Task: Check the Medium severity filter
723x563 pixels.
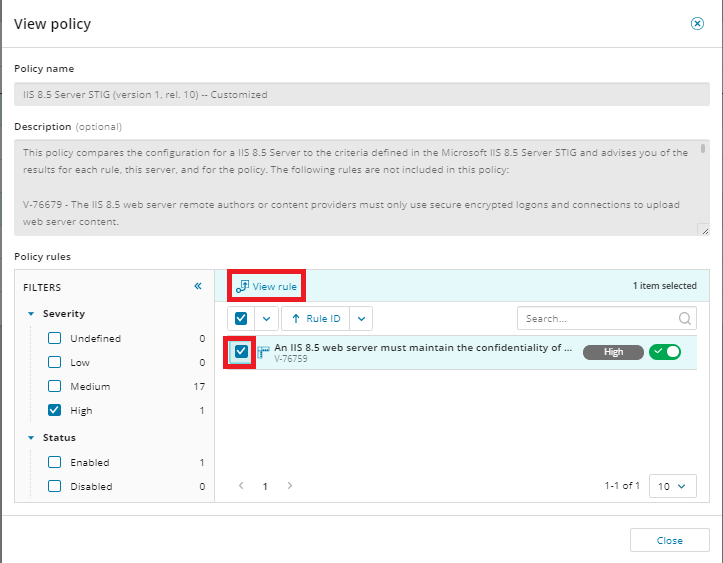Action: [56, 387]
